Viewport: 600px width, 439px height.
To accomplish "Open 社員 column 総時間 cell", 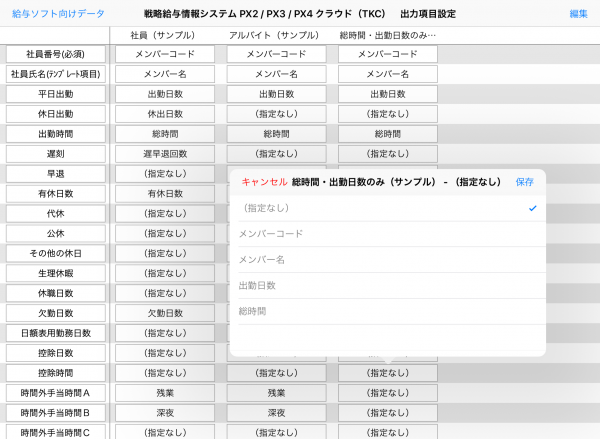I will coord(165,134).
